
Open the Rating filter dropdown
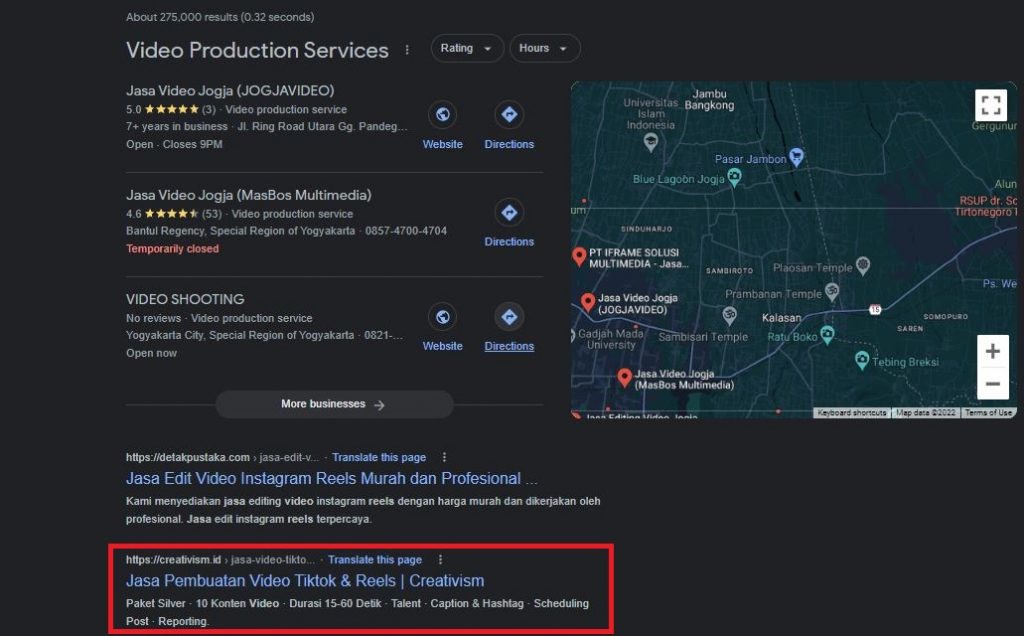(x=466, y=47)
